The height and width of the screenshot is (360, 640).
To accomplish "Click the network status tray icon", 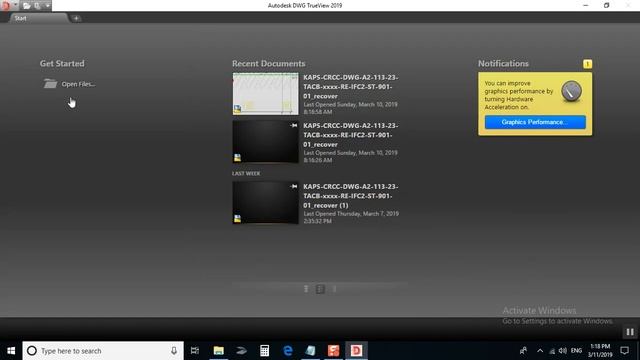I will [552, 351].
